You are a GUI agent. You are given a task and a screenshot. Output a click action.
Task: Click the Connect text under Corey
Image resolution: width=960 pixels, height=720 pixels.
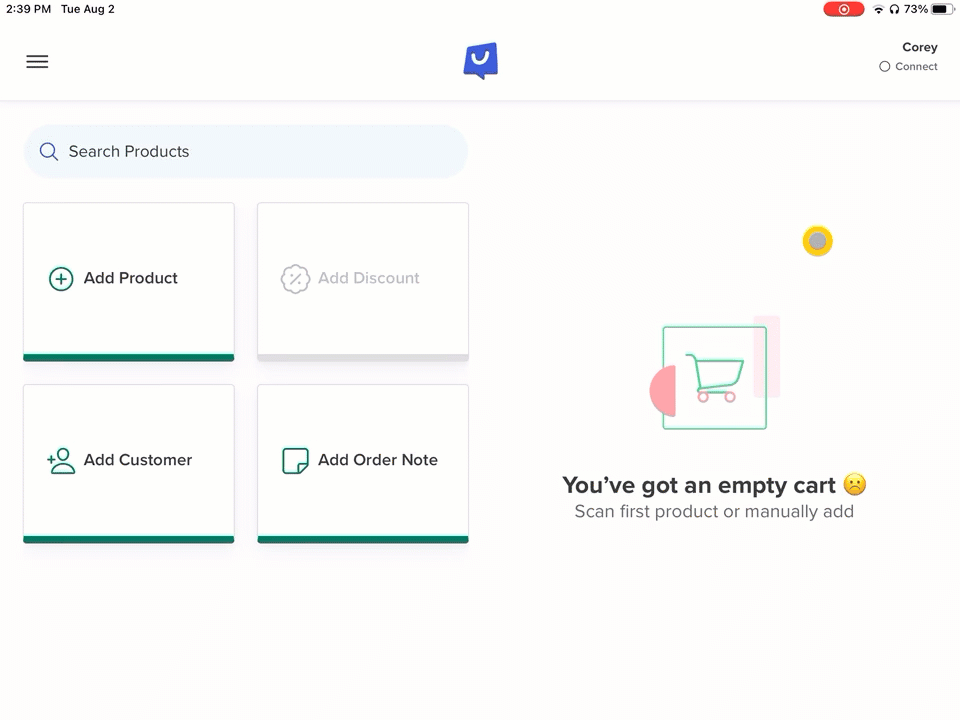pos(916,67)
